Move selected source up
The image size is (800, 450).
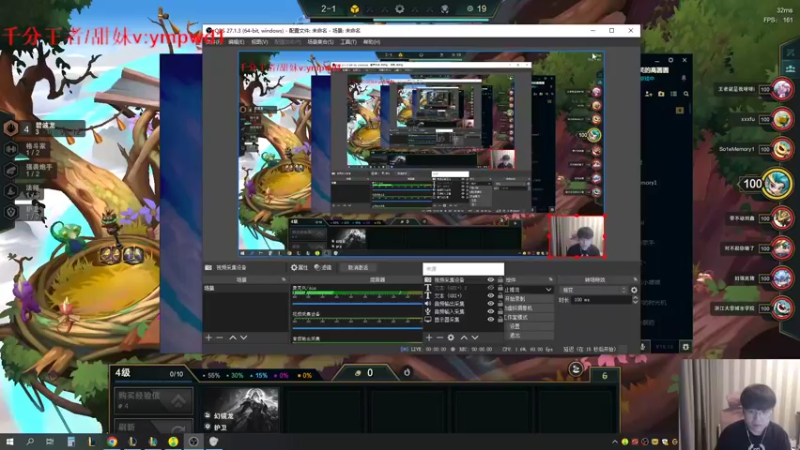click(464, 338)
